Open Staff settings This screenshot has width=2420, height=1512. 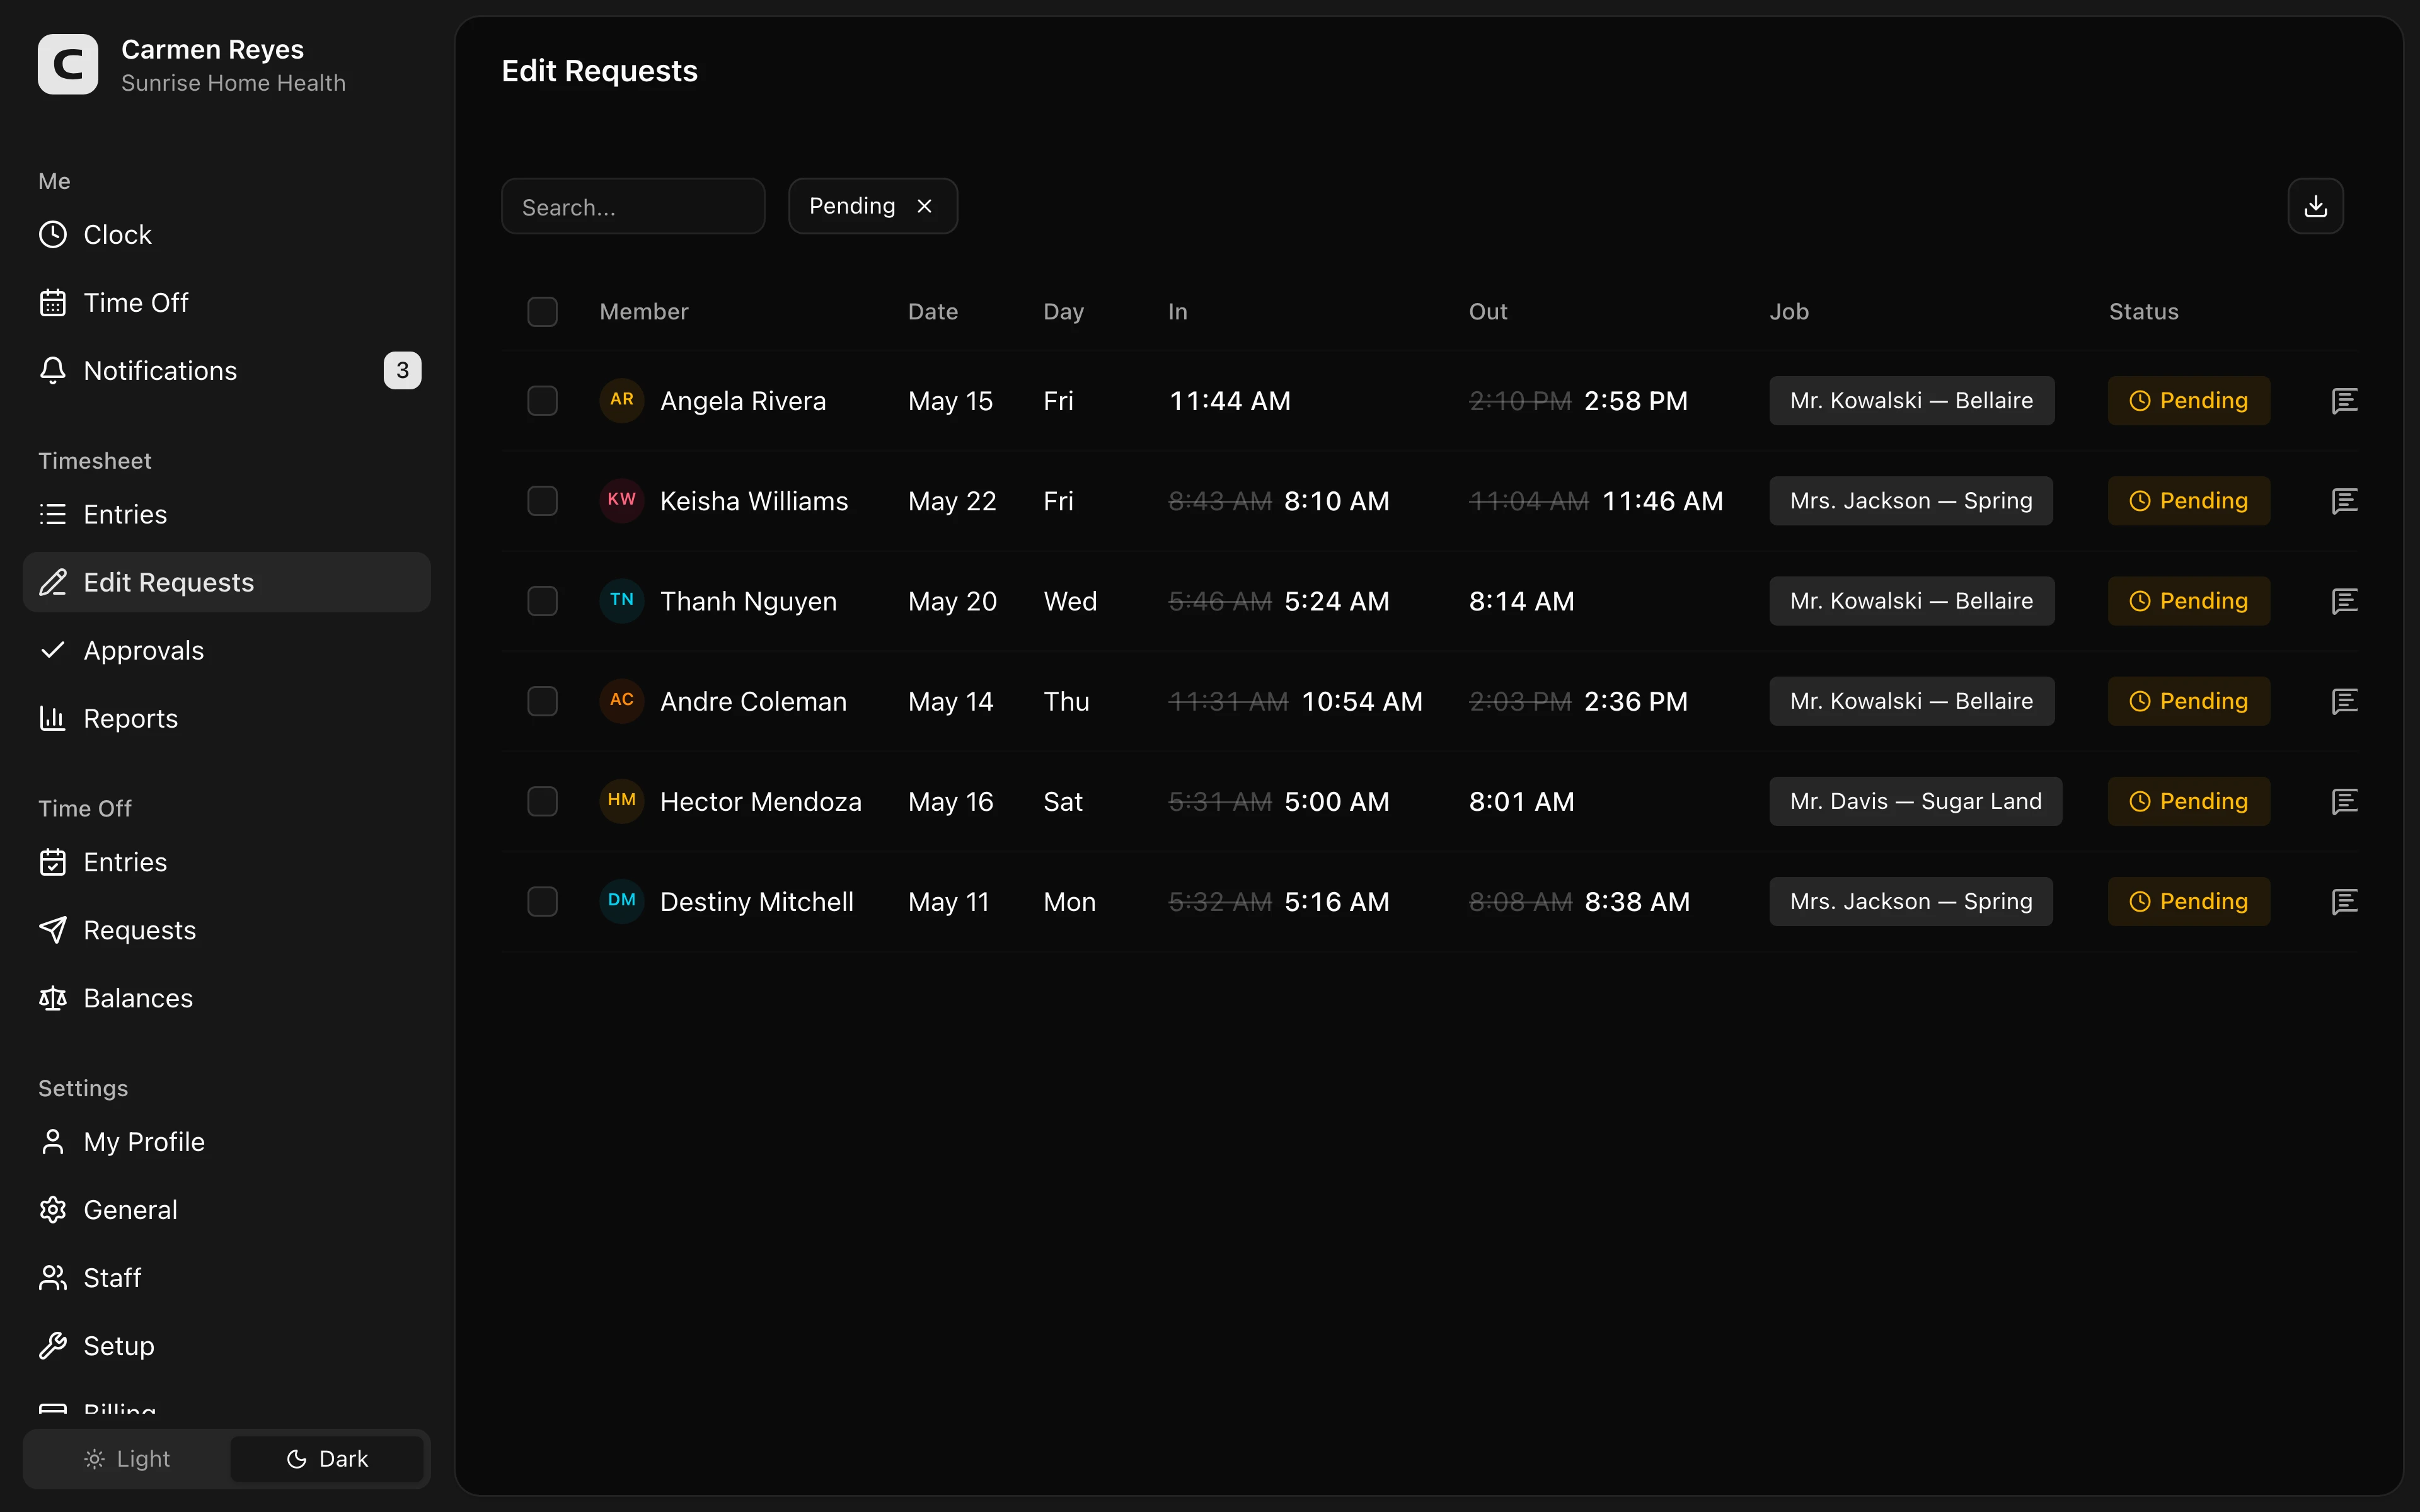click(x=227, y=1278)
